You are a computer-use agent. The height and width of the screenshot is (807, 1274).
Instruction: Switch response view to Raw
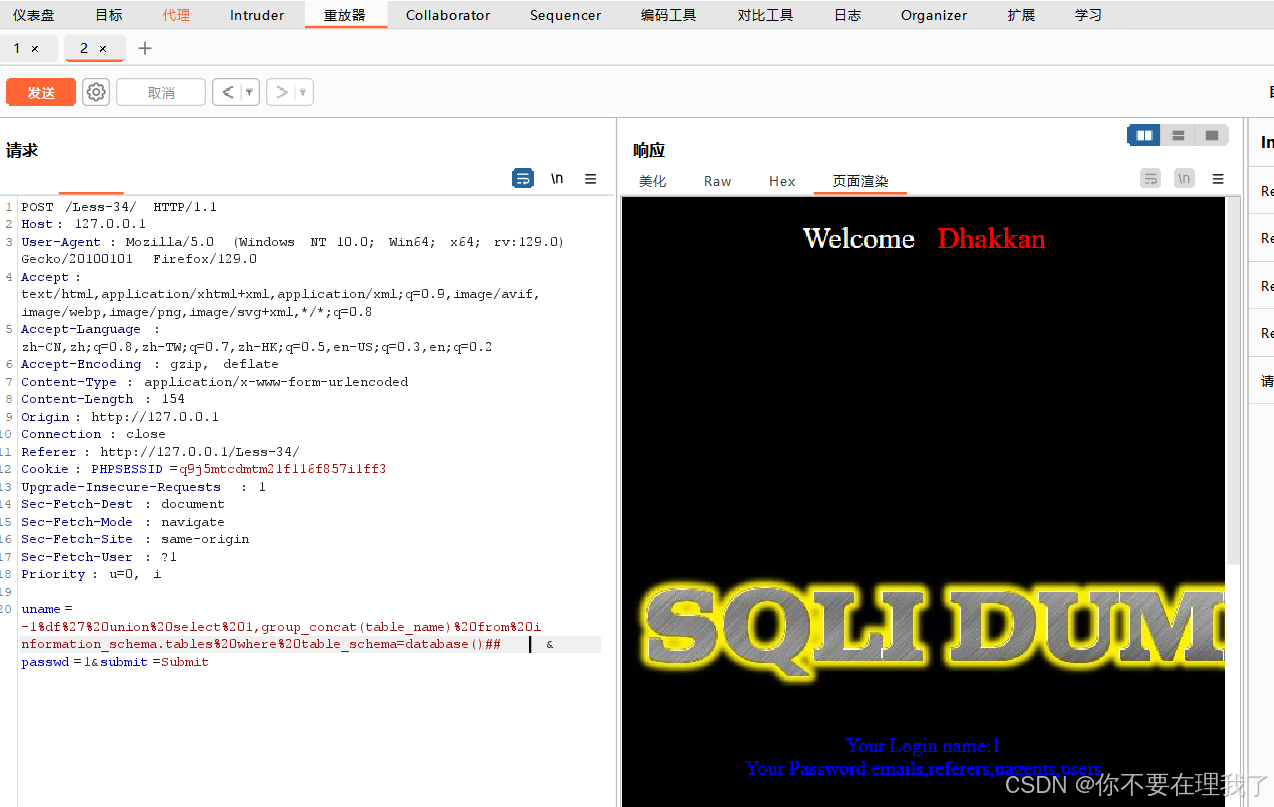coord(717,181)
